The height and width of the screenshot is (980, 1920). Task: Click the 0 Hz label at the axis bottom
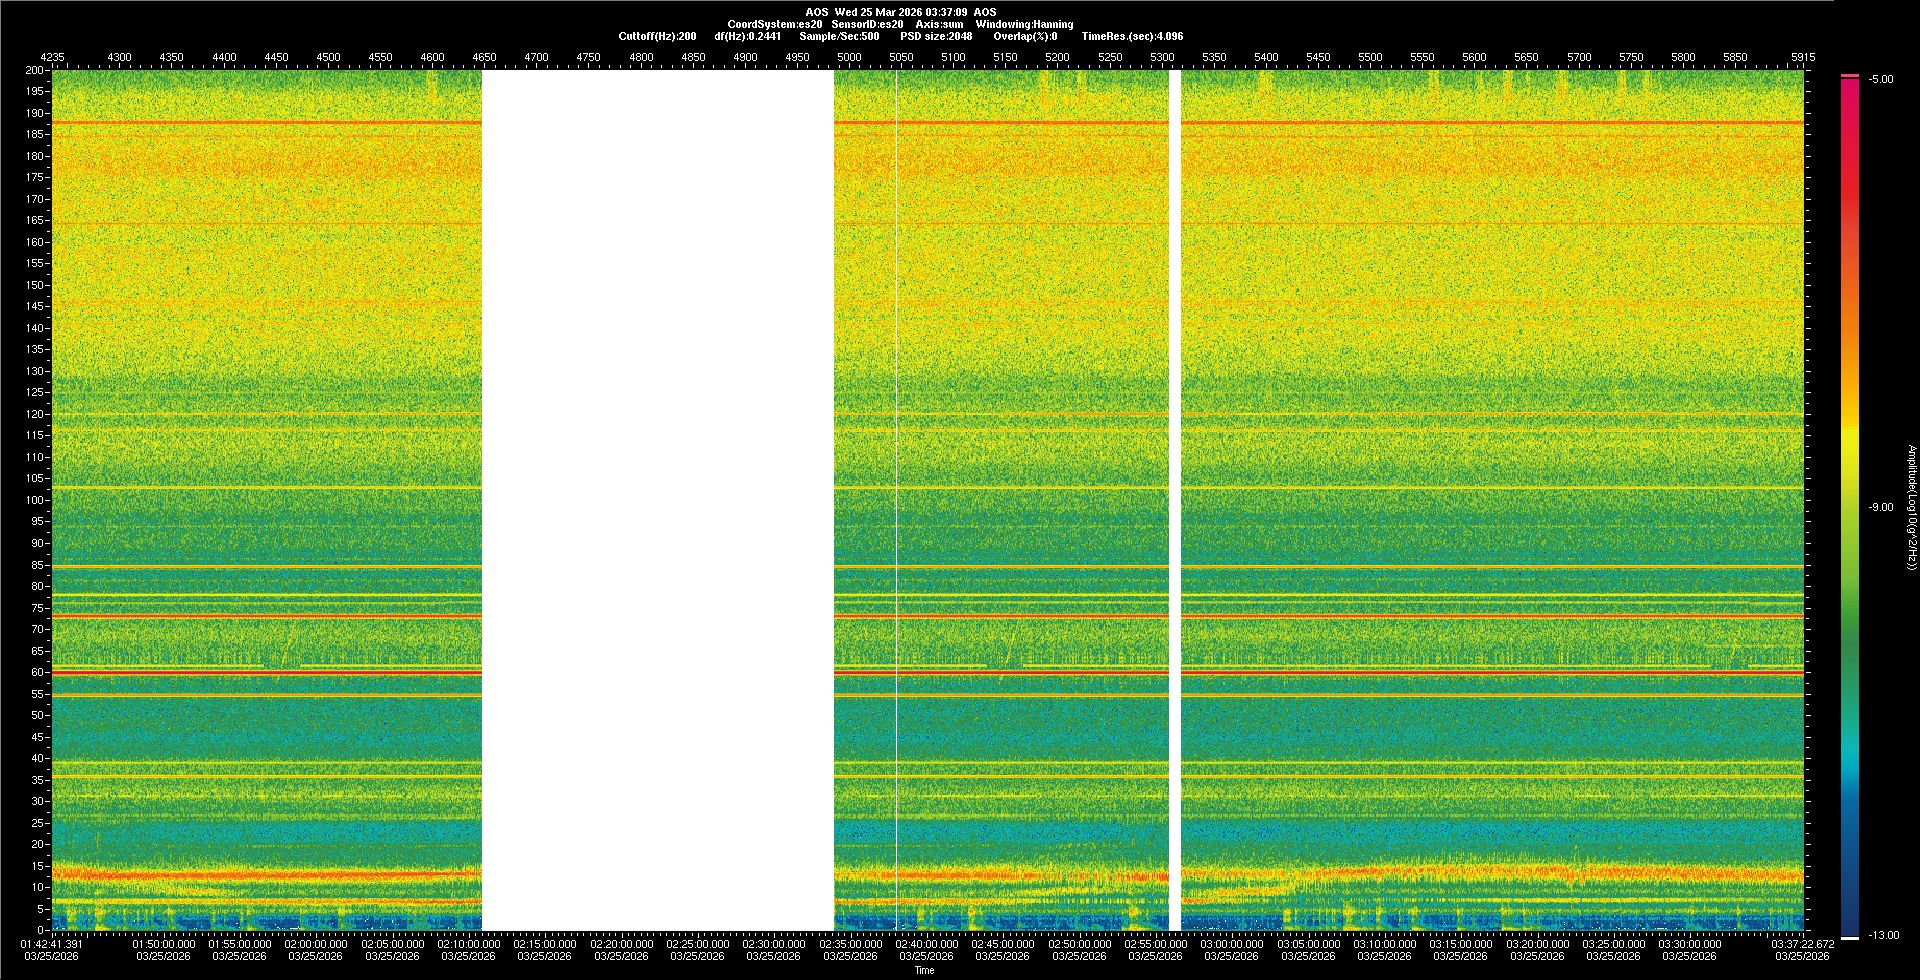click(41, 930)
